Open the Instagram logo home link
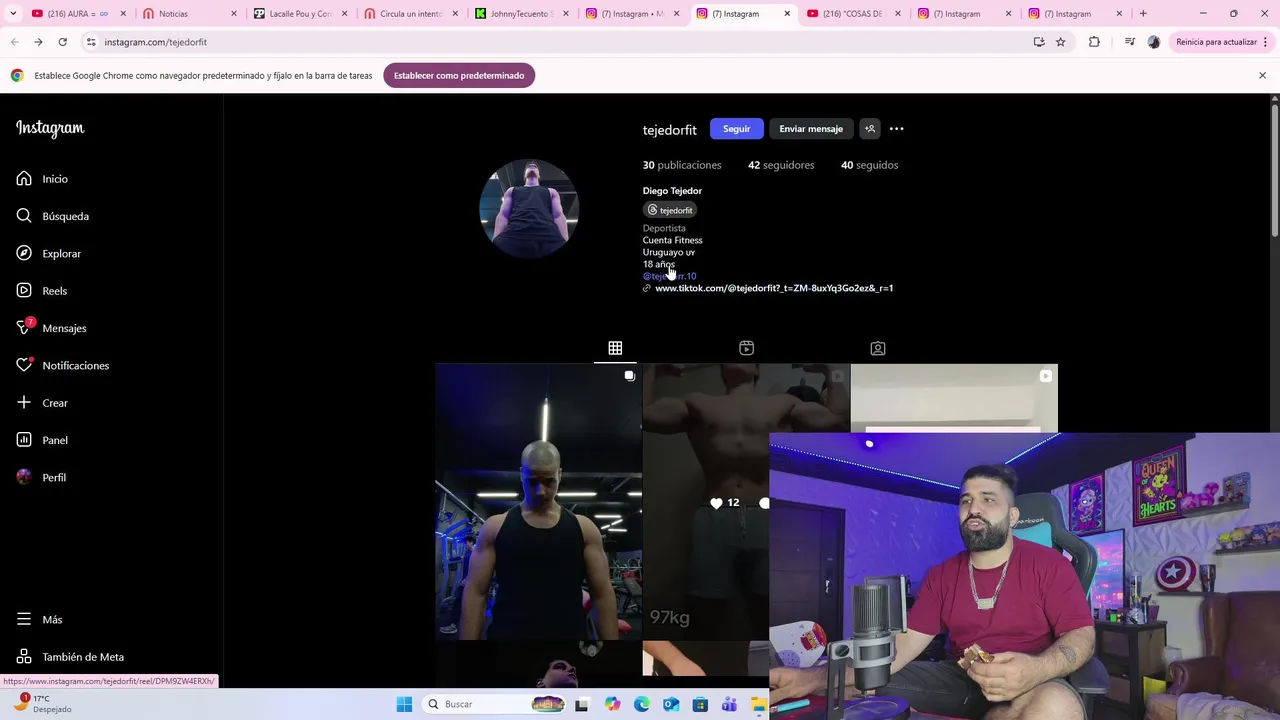The height and width of the screenshot is (720, 1280). [50, 128]
